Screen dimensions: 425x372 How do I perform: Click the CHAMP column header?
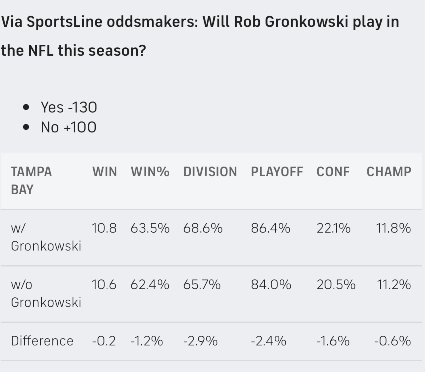389,172
